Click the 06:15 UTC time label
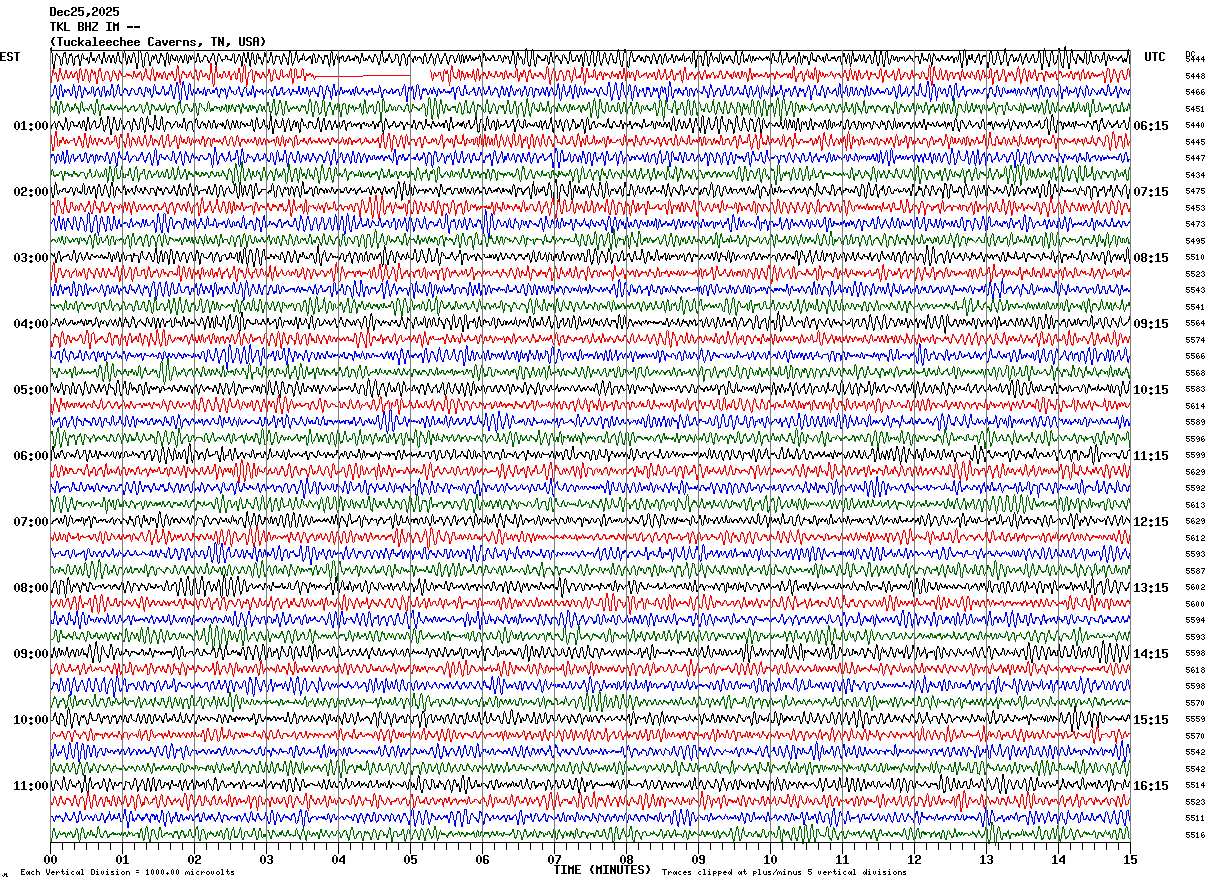This screenshot has height=886, width=1210. tap(1151, 126)
